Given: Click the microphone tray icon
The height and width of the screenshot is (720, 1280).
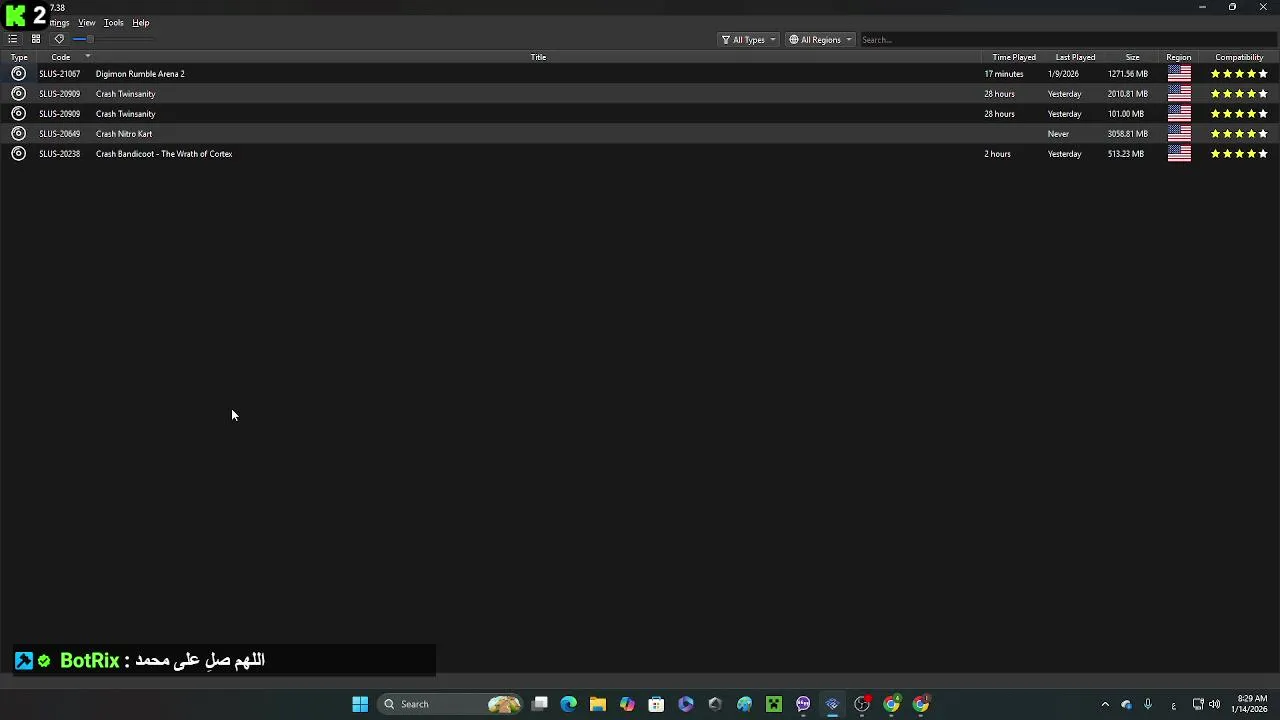Looking at the screenshot, I should 1148,704.
